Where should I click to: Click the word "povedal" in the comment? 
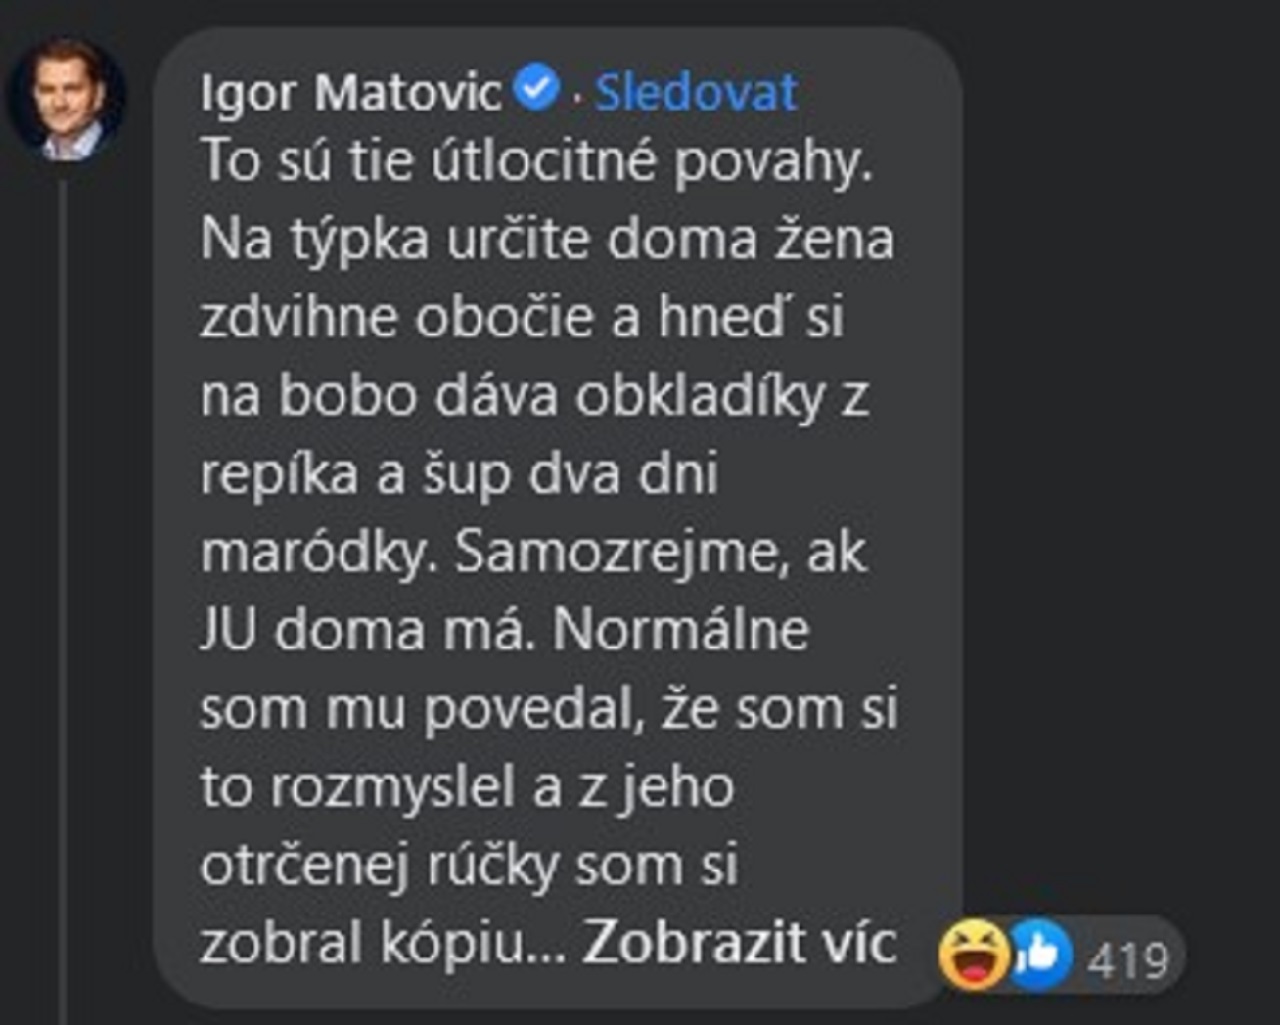pos(534,710)
